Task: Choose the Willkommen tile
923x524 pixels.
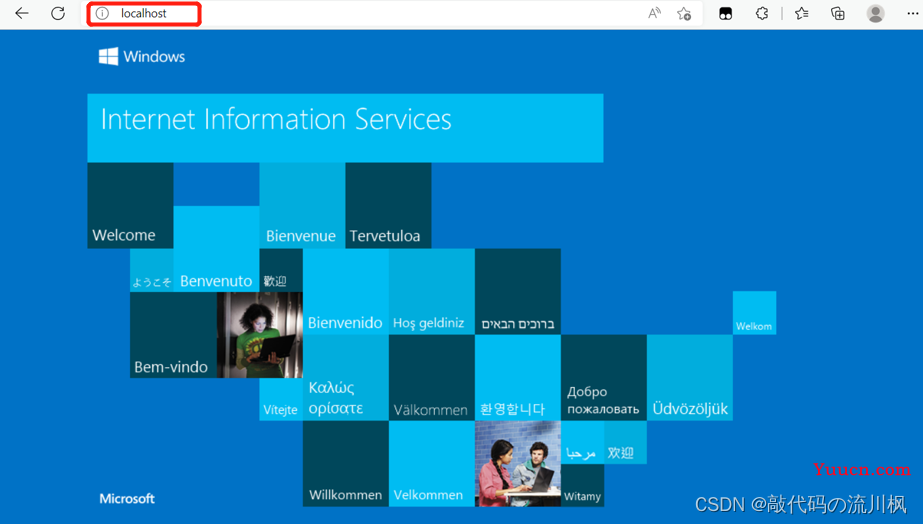Action: (346, 463)
